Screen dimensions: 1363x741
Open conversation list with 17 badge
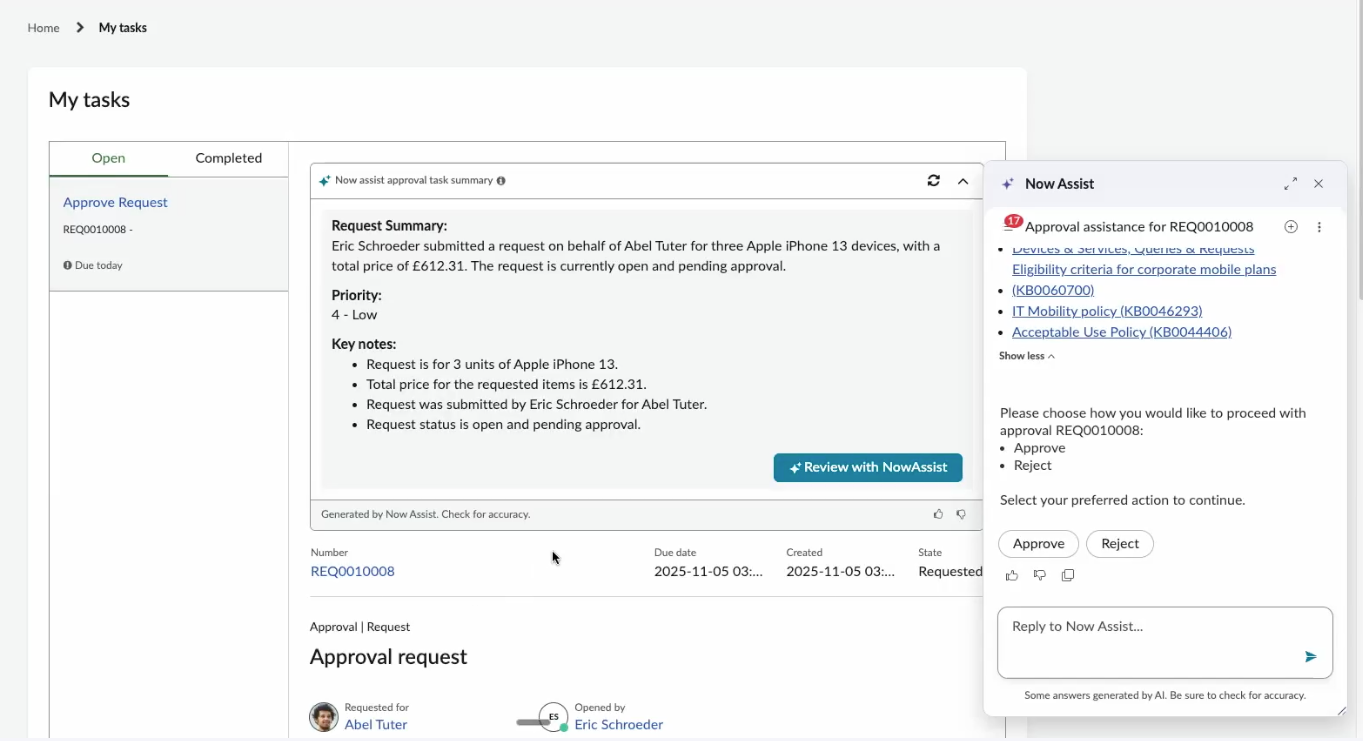[1012, 225]
